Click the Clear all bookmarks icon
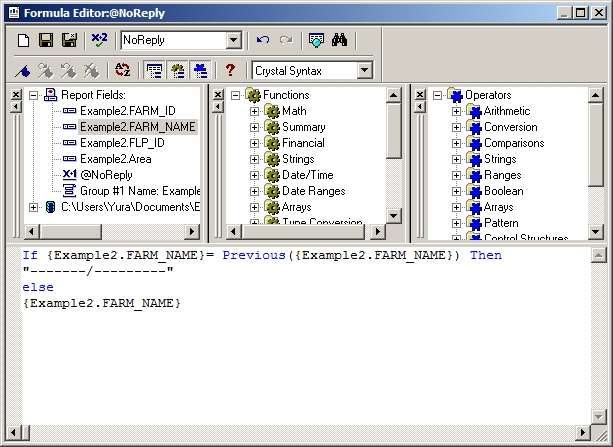 point(92,71)
